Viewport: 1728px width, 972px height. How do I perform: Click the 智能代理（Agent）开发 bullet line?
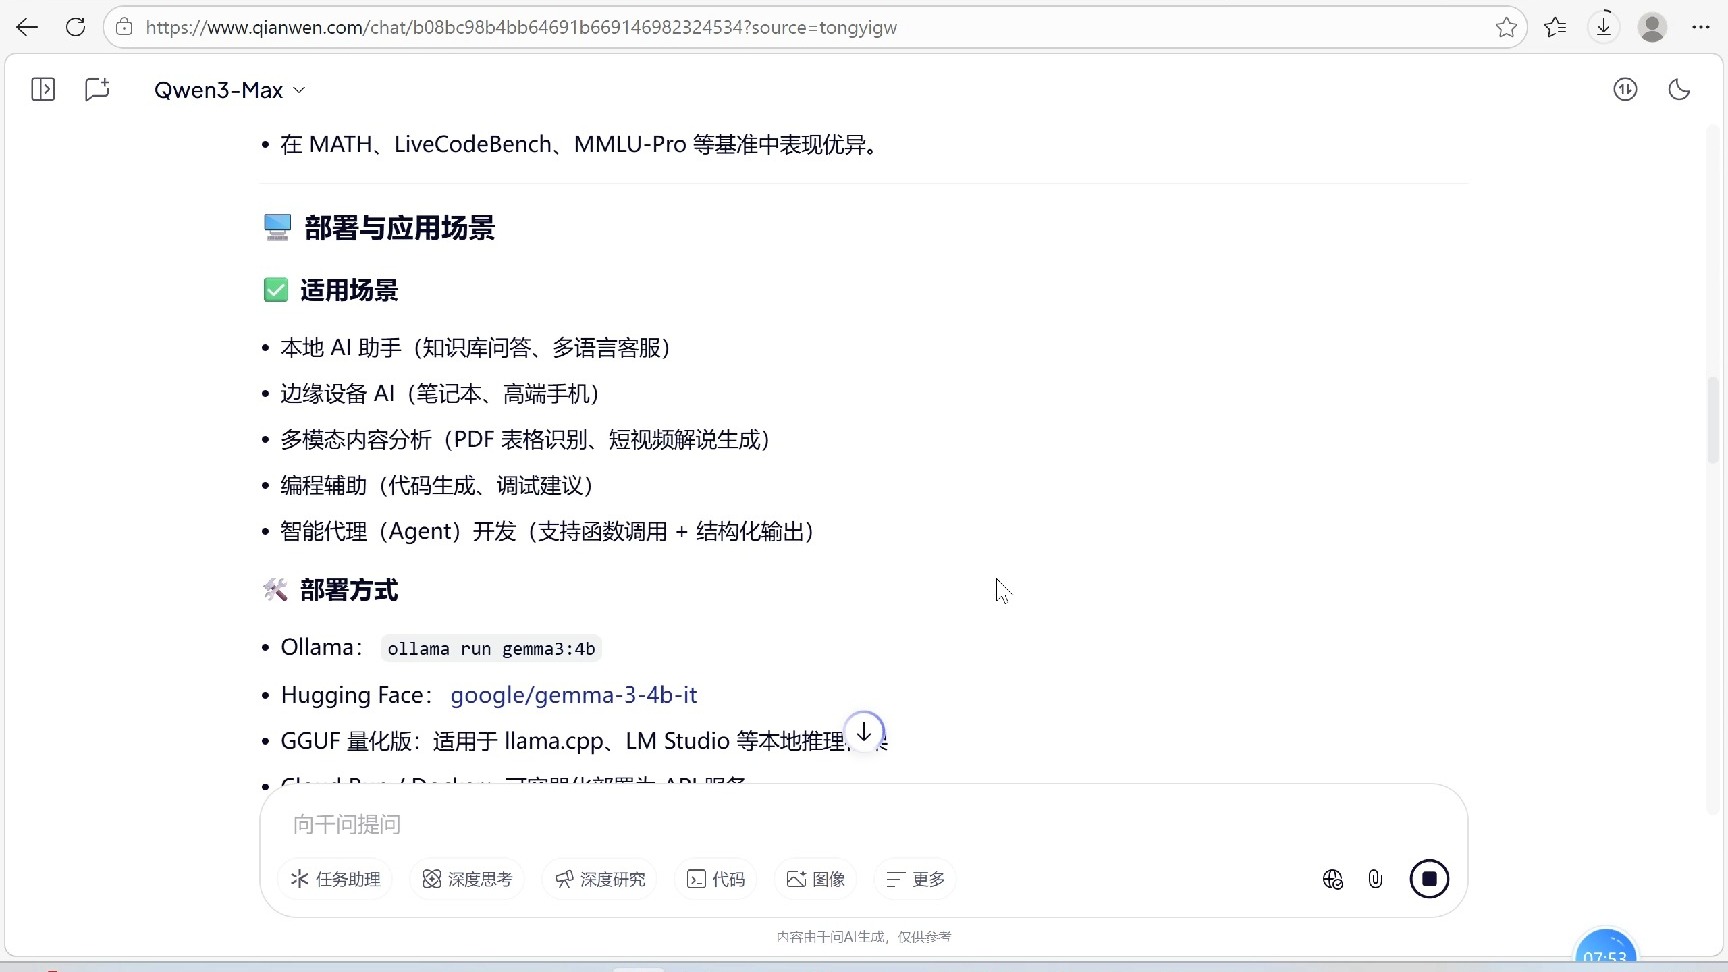point(548,532)
